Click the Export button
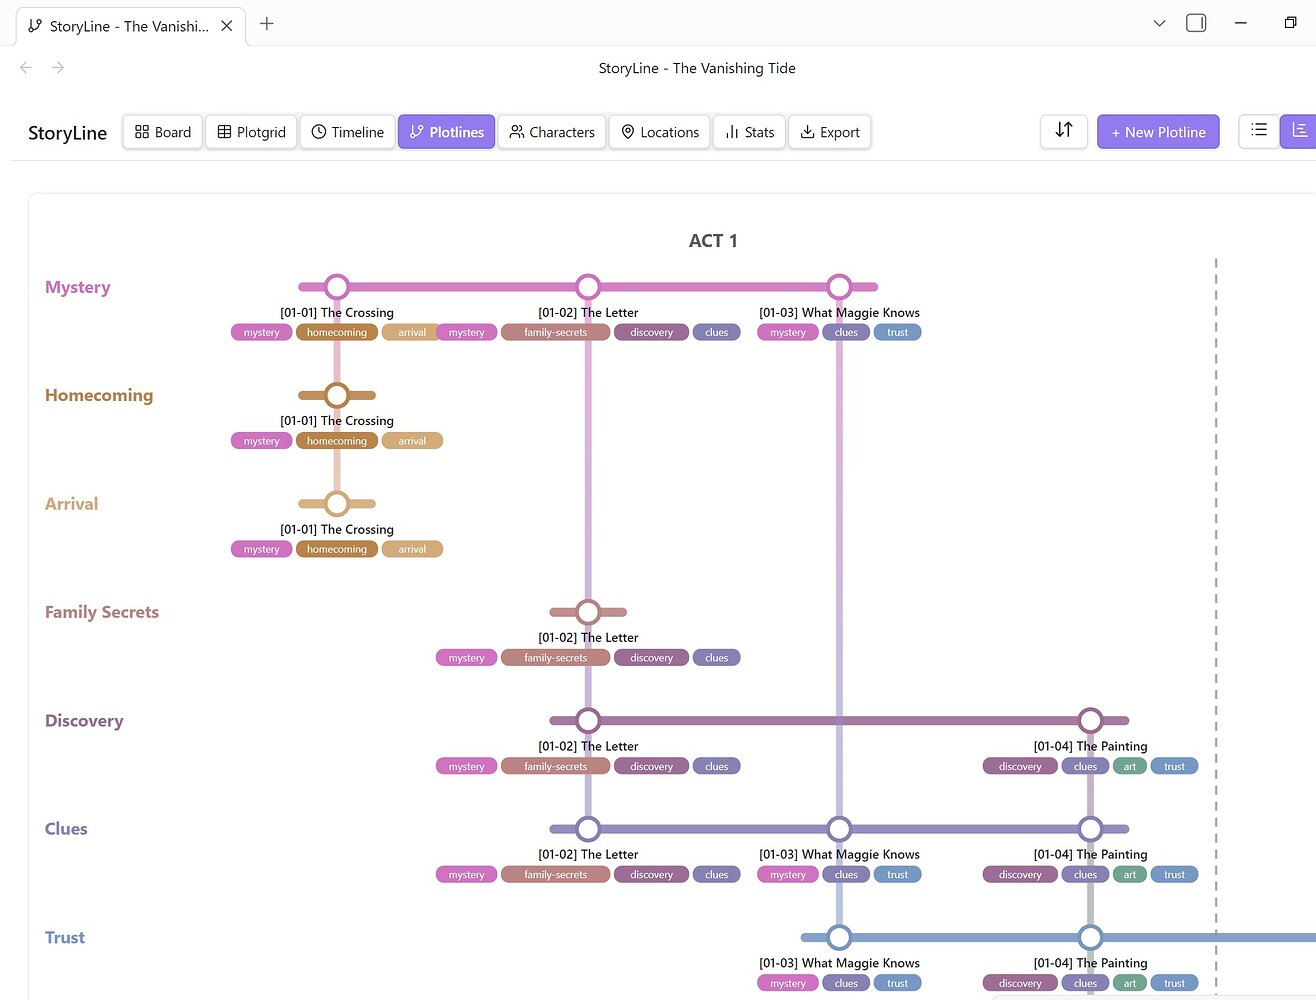 point(830,132)
